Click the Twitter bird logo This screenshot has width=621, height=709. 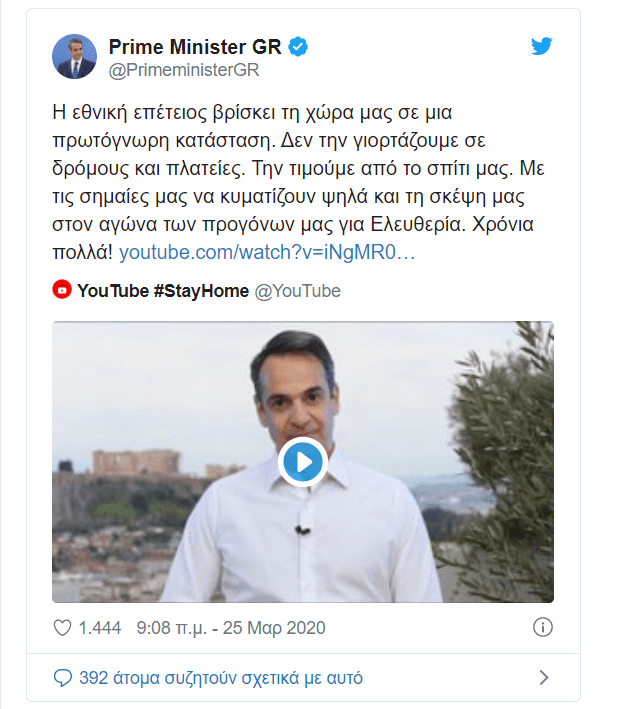(x=541, y=46)
